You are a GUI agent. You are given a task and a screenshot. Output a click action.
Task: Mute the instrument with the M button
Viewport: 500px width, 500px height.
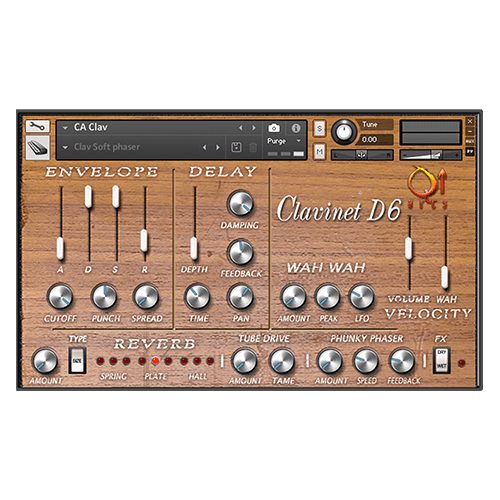[319, 152]
